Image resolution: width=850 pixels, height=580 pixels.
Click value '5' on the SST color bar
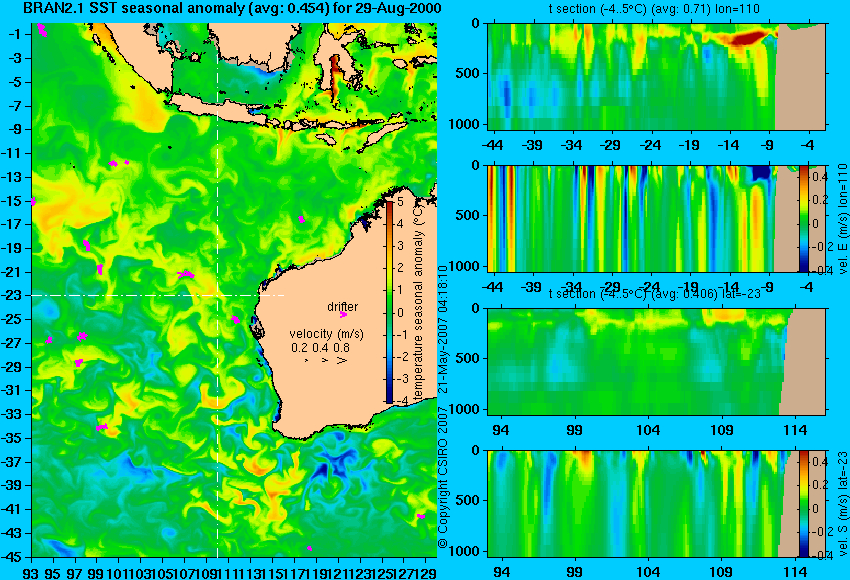(x=401, y=202)
